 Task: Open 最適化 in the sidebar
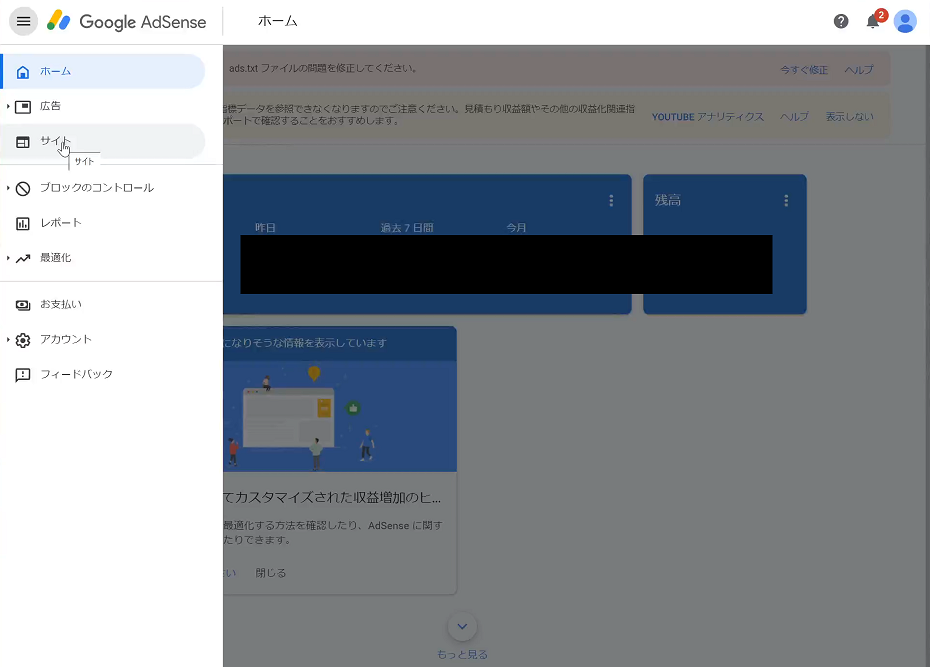(x=103, y=258)
